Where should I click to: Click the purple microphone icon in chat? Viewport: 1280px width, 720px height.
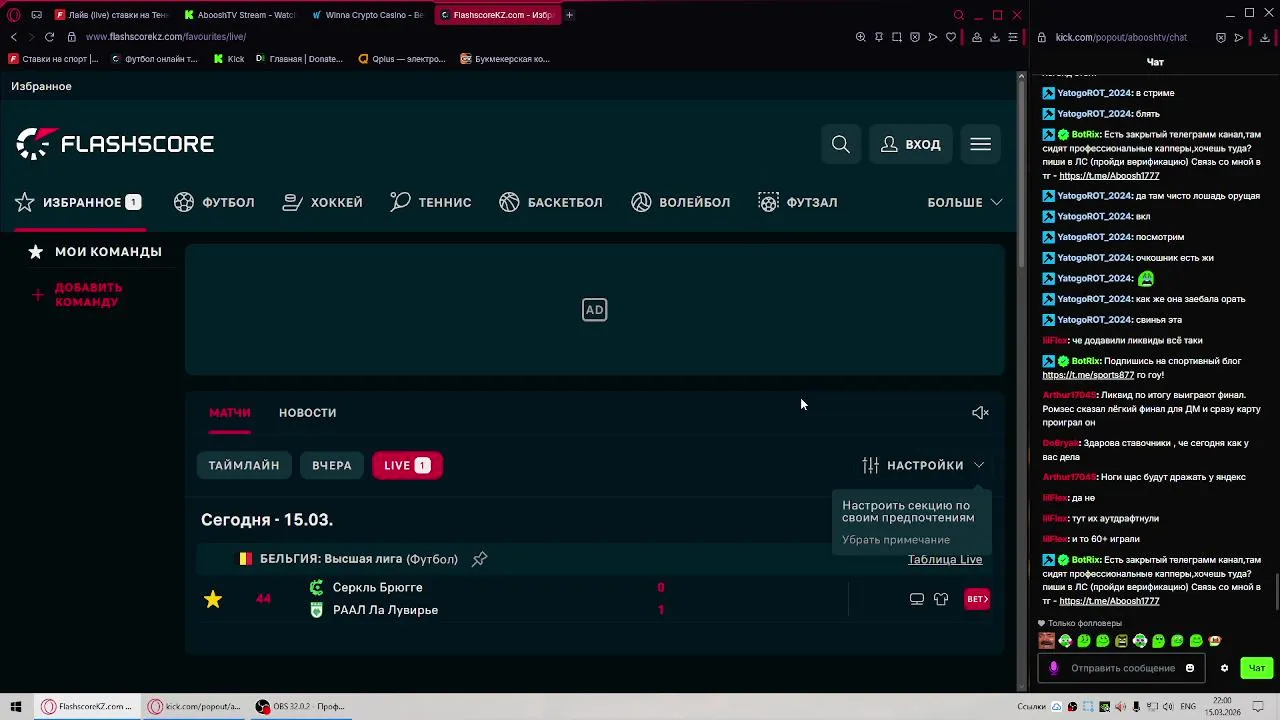point(1053,668)
